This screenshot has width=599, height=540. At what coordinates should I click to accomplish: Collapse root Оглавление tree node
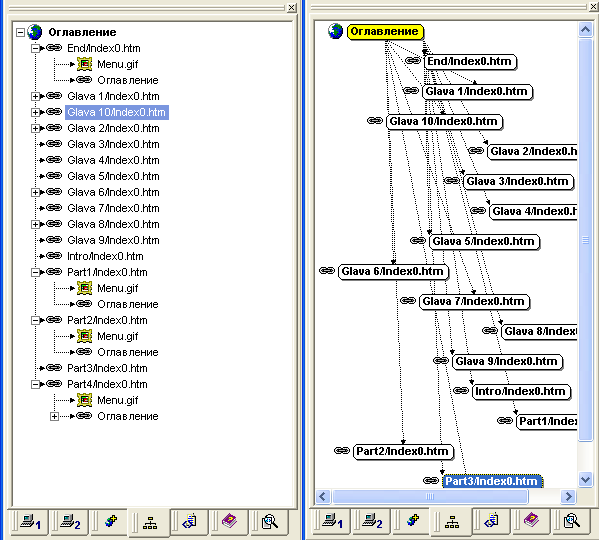(x=20, y=32)
